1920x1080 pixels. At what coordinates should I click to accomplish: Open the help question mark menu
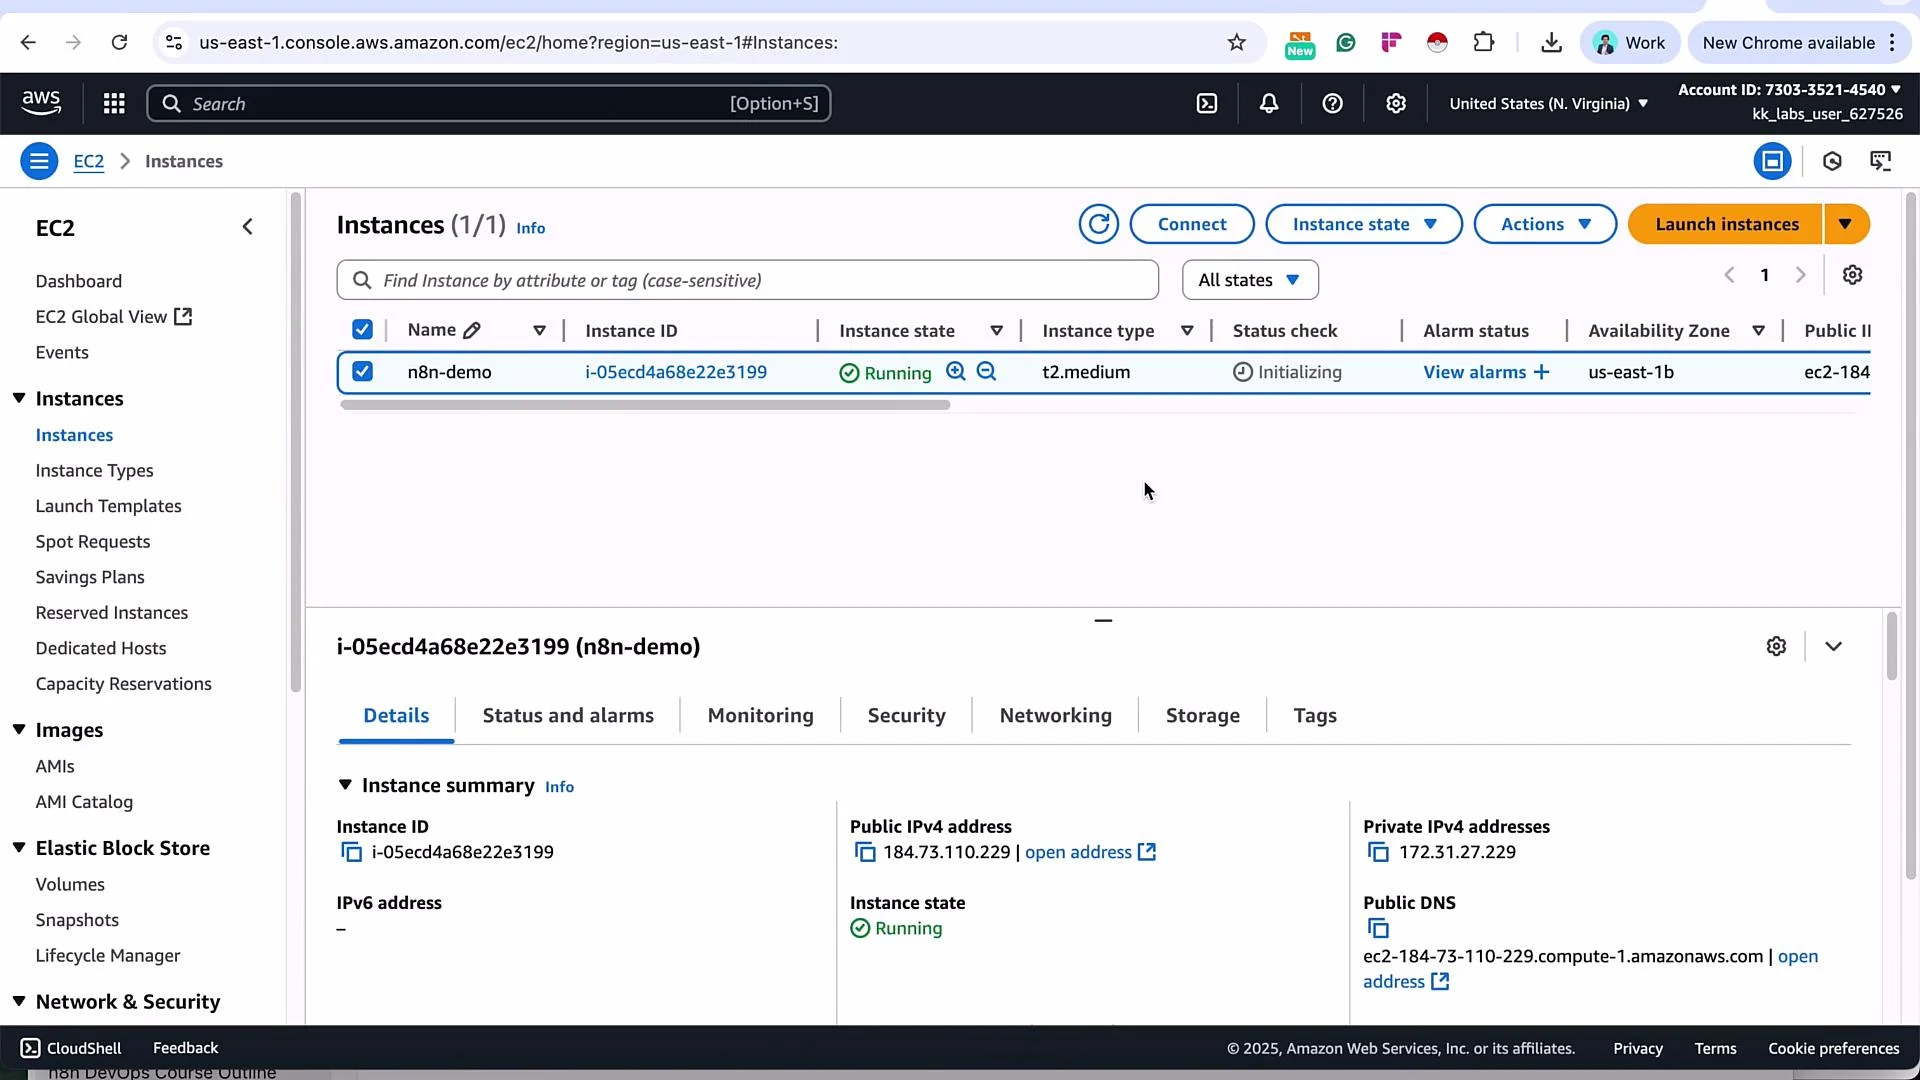click(1332, 103)
